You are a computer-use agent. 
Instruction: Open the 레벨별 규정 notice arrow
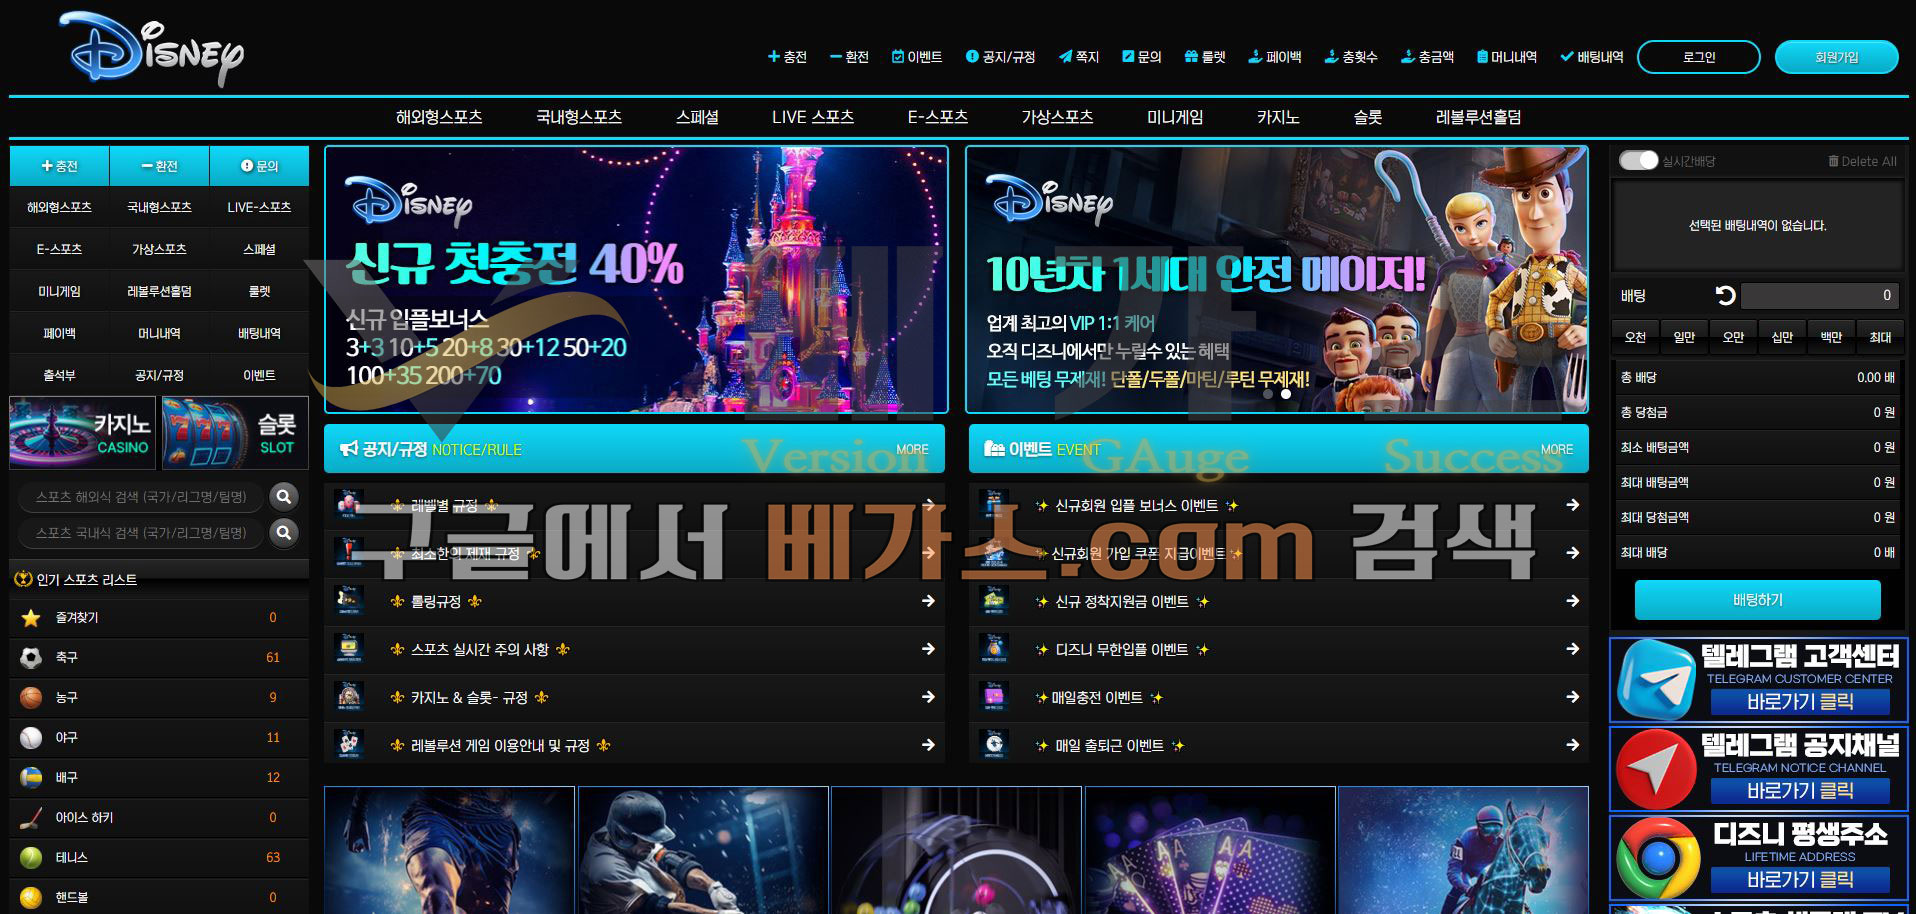tap(928, 505)
